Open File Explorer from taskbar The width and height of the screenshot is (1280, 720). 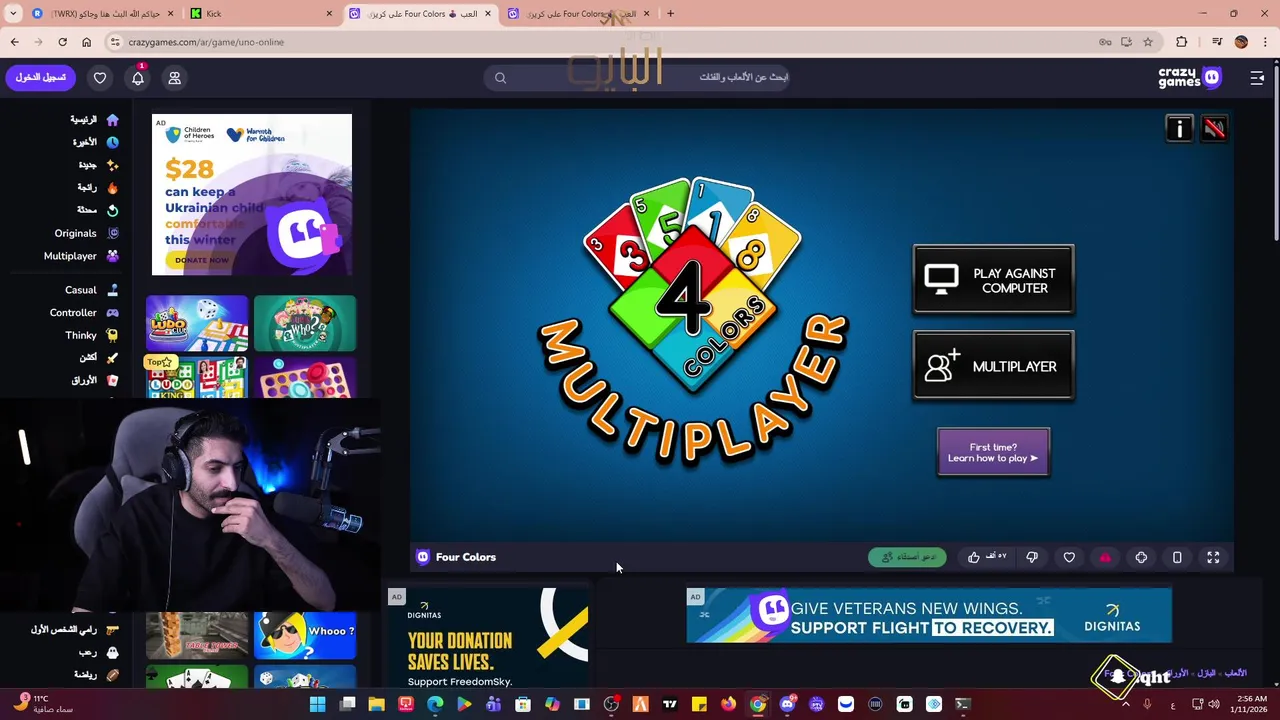[376, 704]
